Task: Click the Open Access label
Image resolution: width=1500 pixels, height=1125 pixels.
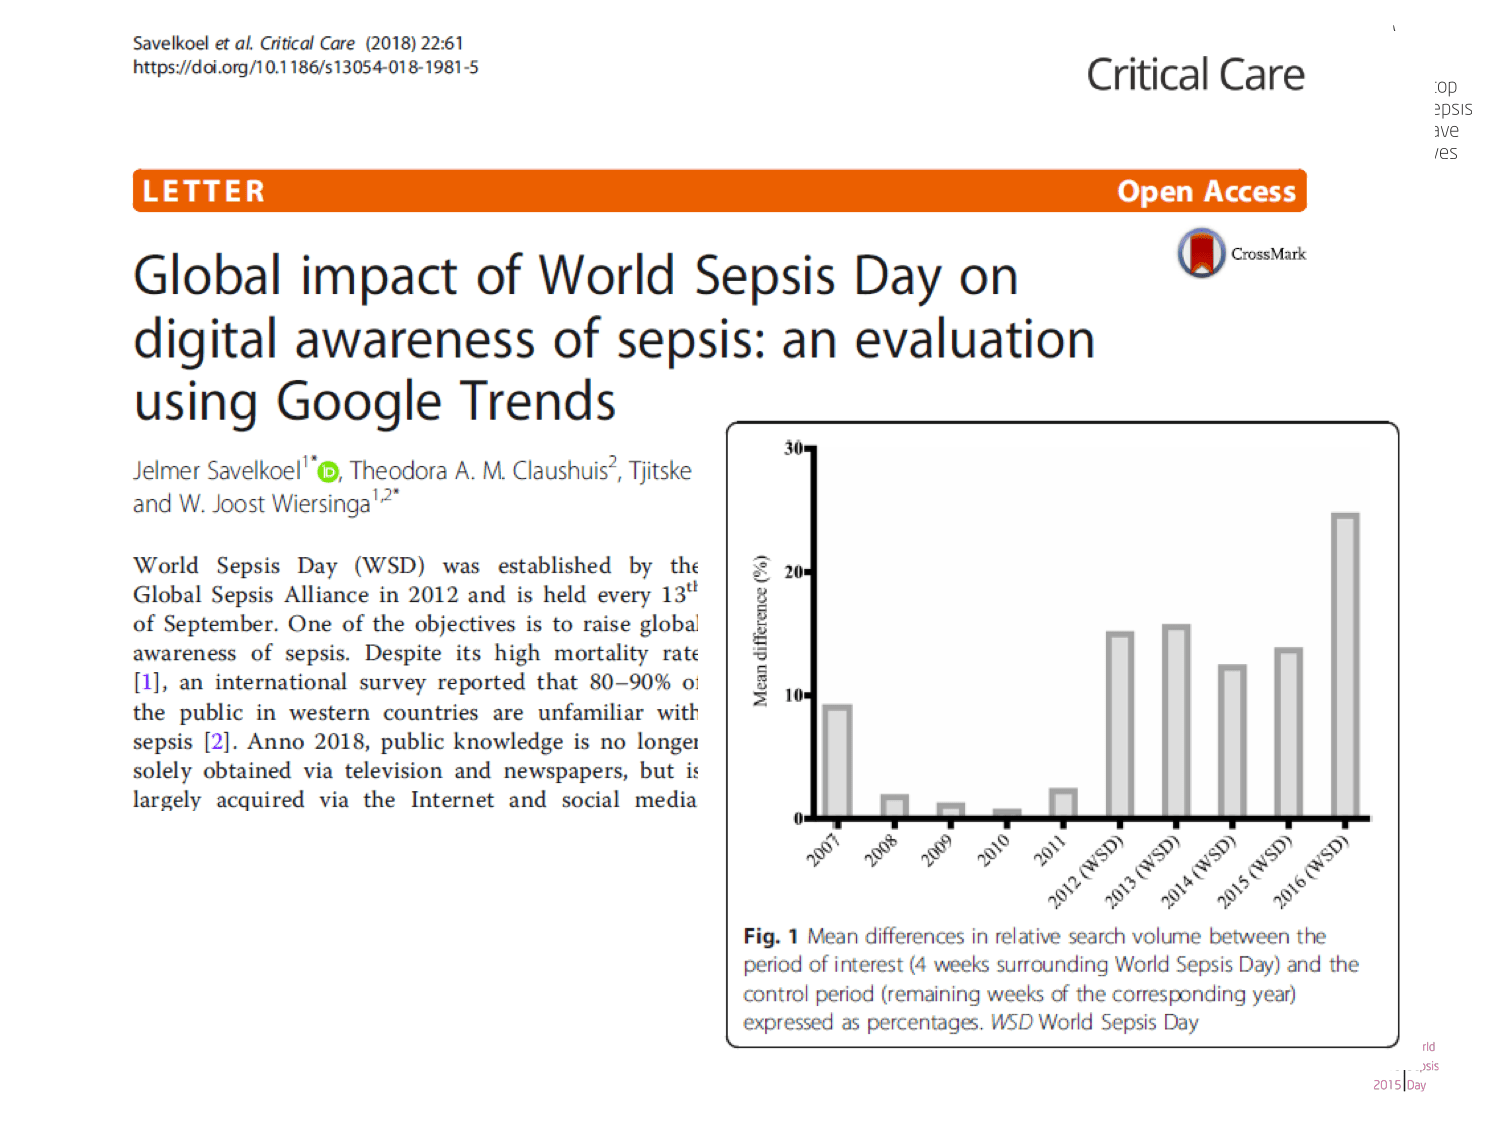Action: (x=1206, y=191)
